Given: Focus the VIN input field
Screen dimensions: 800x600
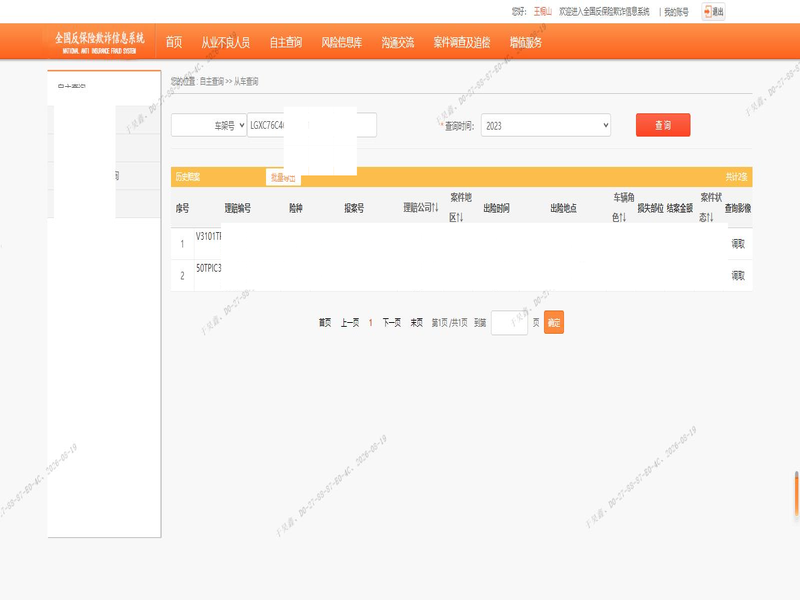Looking at the screenshot, I should point(312,125).
